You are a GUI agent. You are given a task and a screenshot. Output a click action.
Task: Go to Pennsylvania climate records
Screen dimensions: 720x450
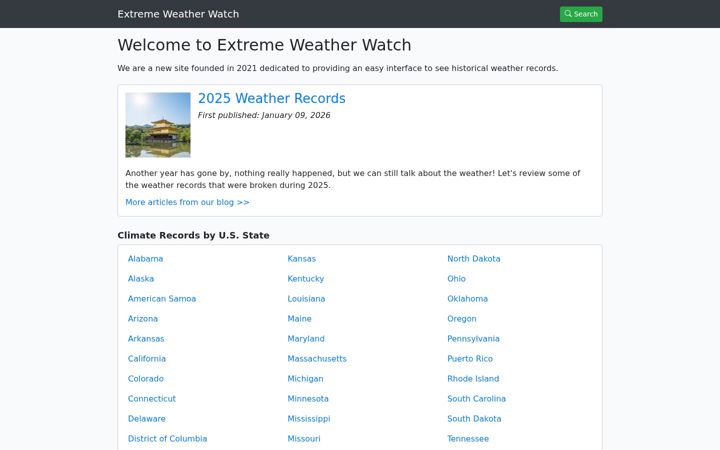coord(473,339)
